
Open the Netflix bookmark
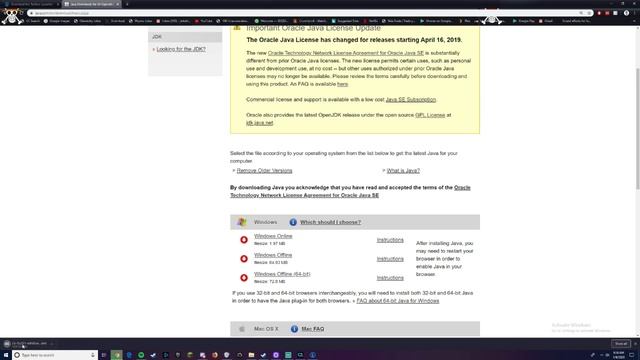[371, 21]
